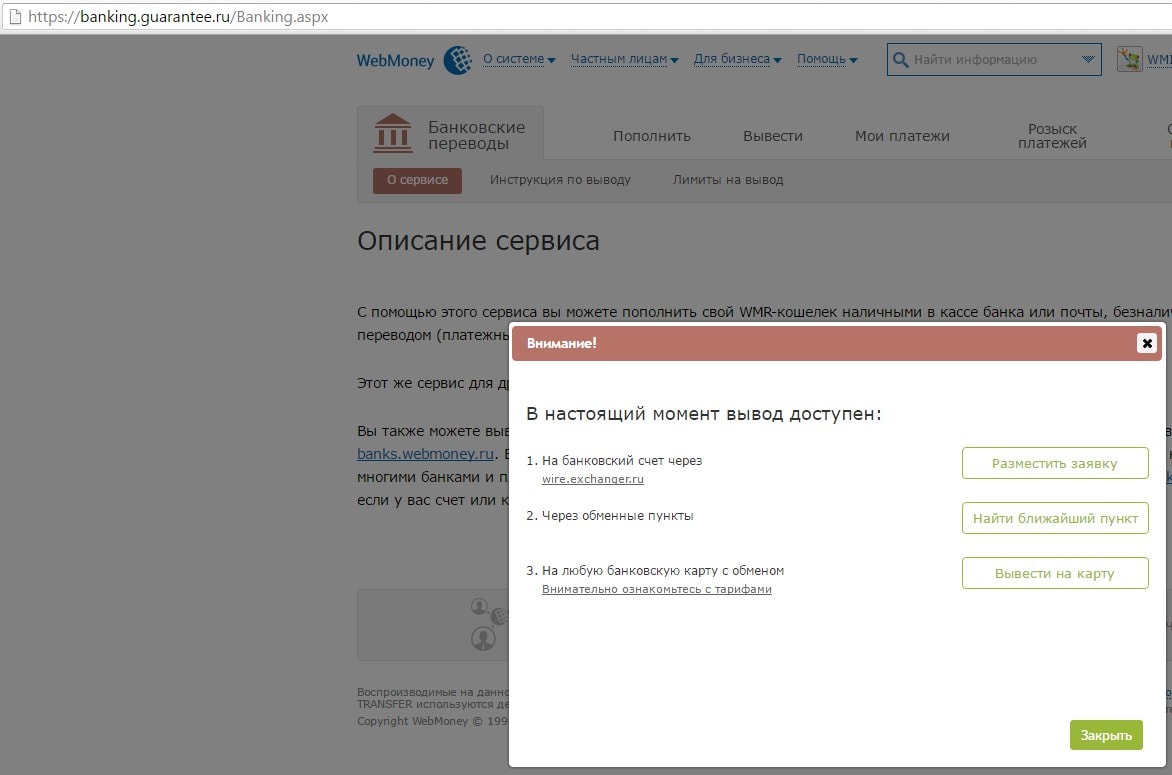Click the Через обменные пункты item text
Screen dimensions: 1172x775
point(617,516)
